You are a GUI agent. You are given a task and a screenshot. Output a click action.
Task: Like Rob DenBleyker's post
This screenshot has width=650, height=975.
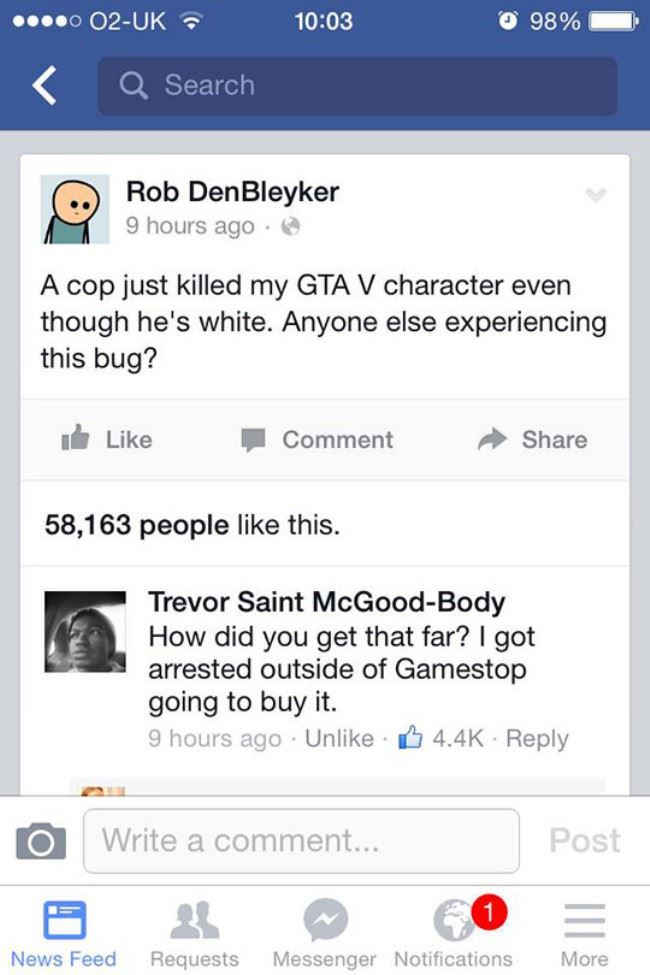(107, 439)
